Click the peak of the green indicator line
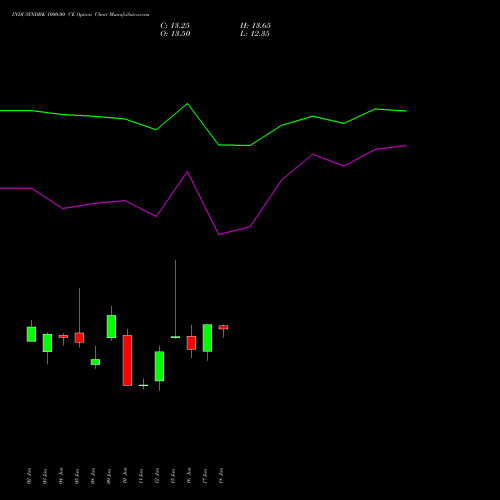This screenshot has width=500, height=500. pyautogui.click(x=187, y=104)
